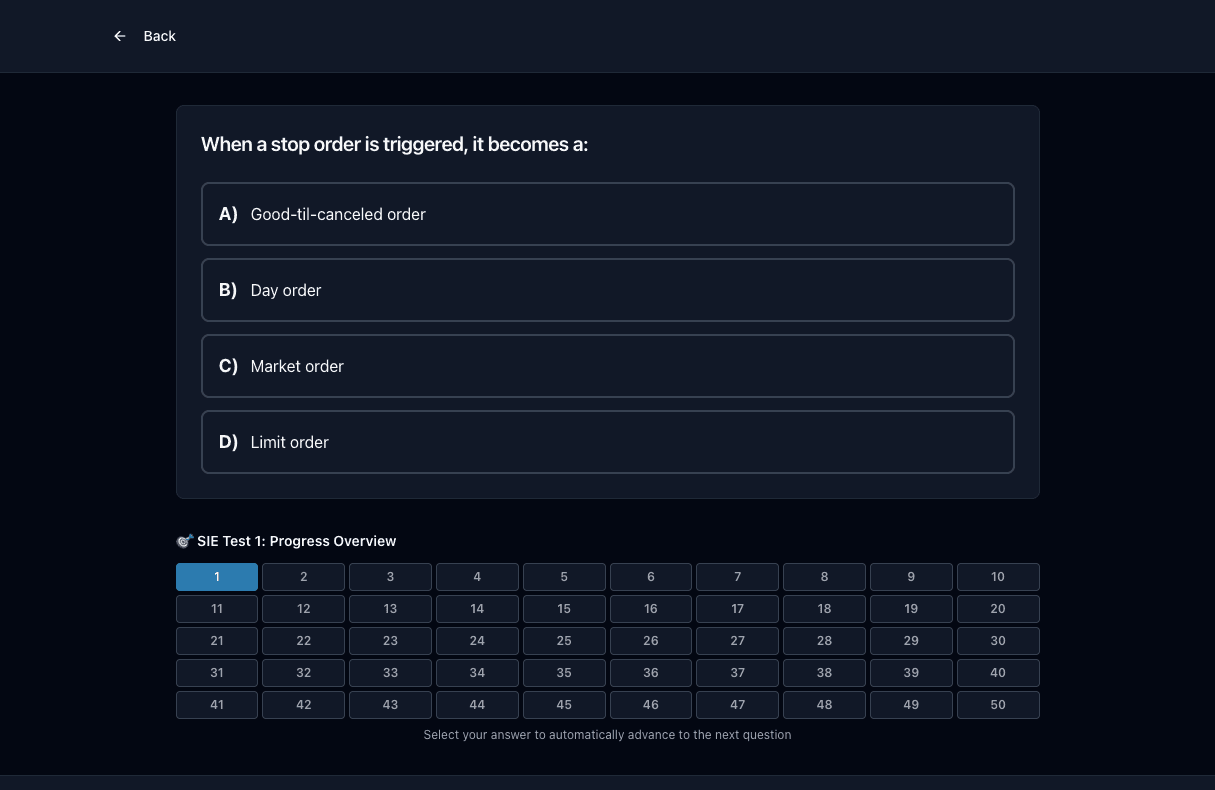Select question 28 in progress overview
The width and height of the screenshot is (1215, 790).
[x=824, y=641]
